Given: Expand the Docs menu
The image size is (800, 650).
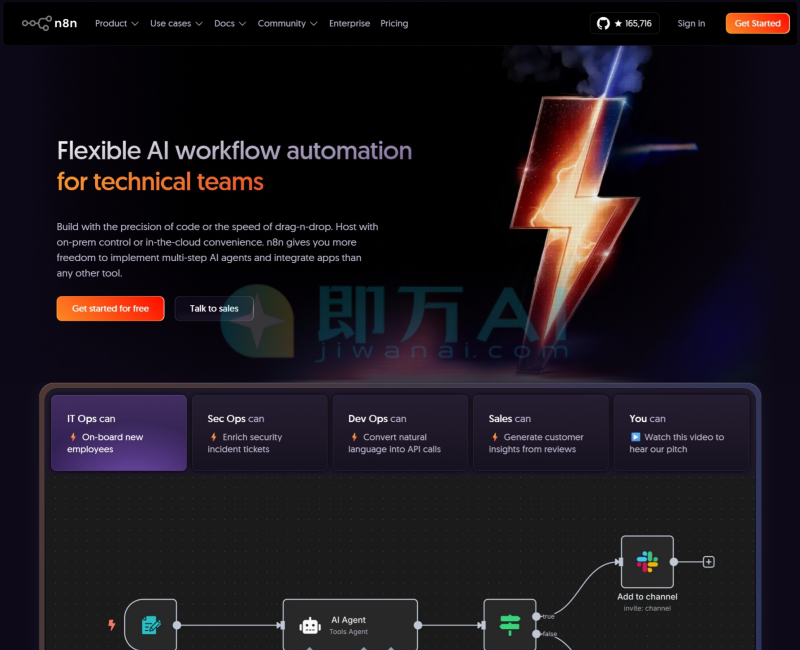Looking at the screenshot, I should point(230,23).
